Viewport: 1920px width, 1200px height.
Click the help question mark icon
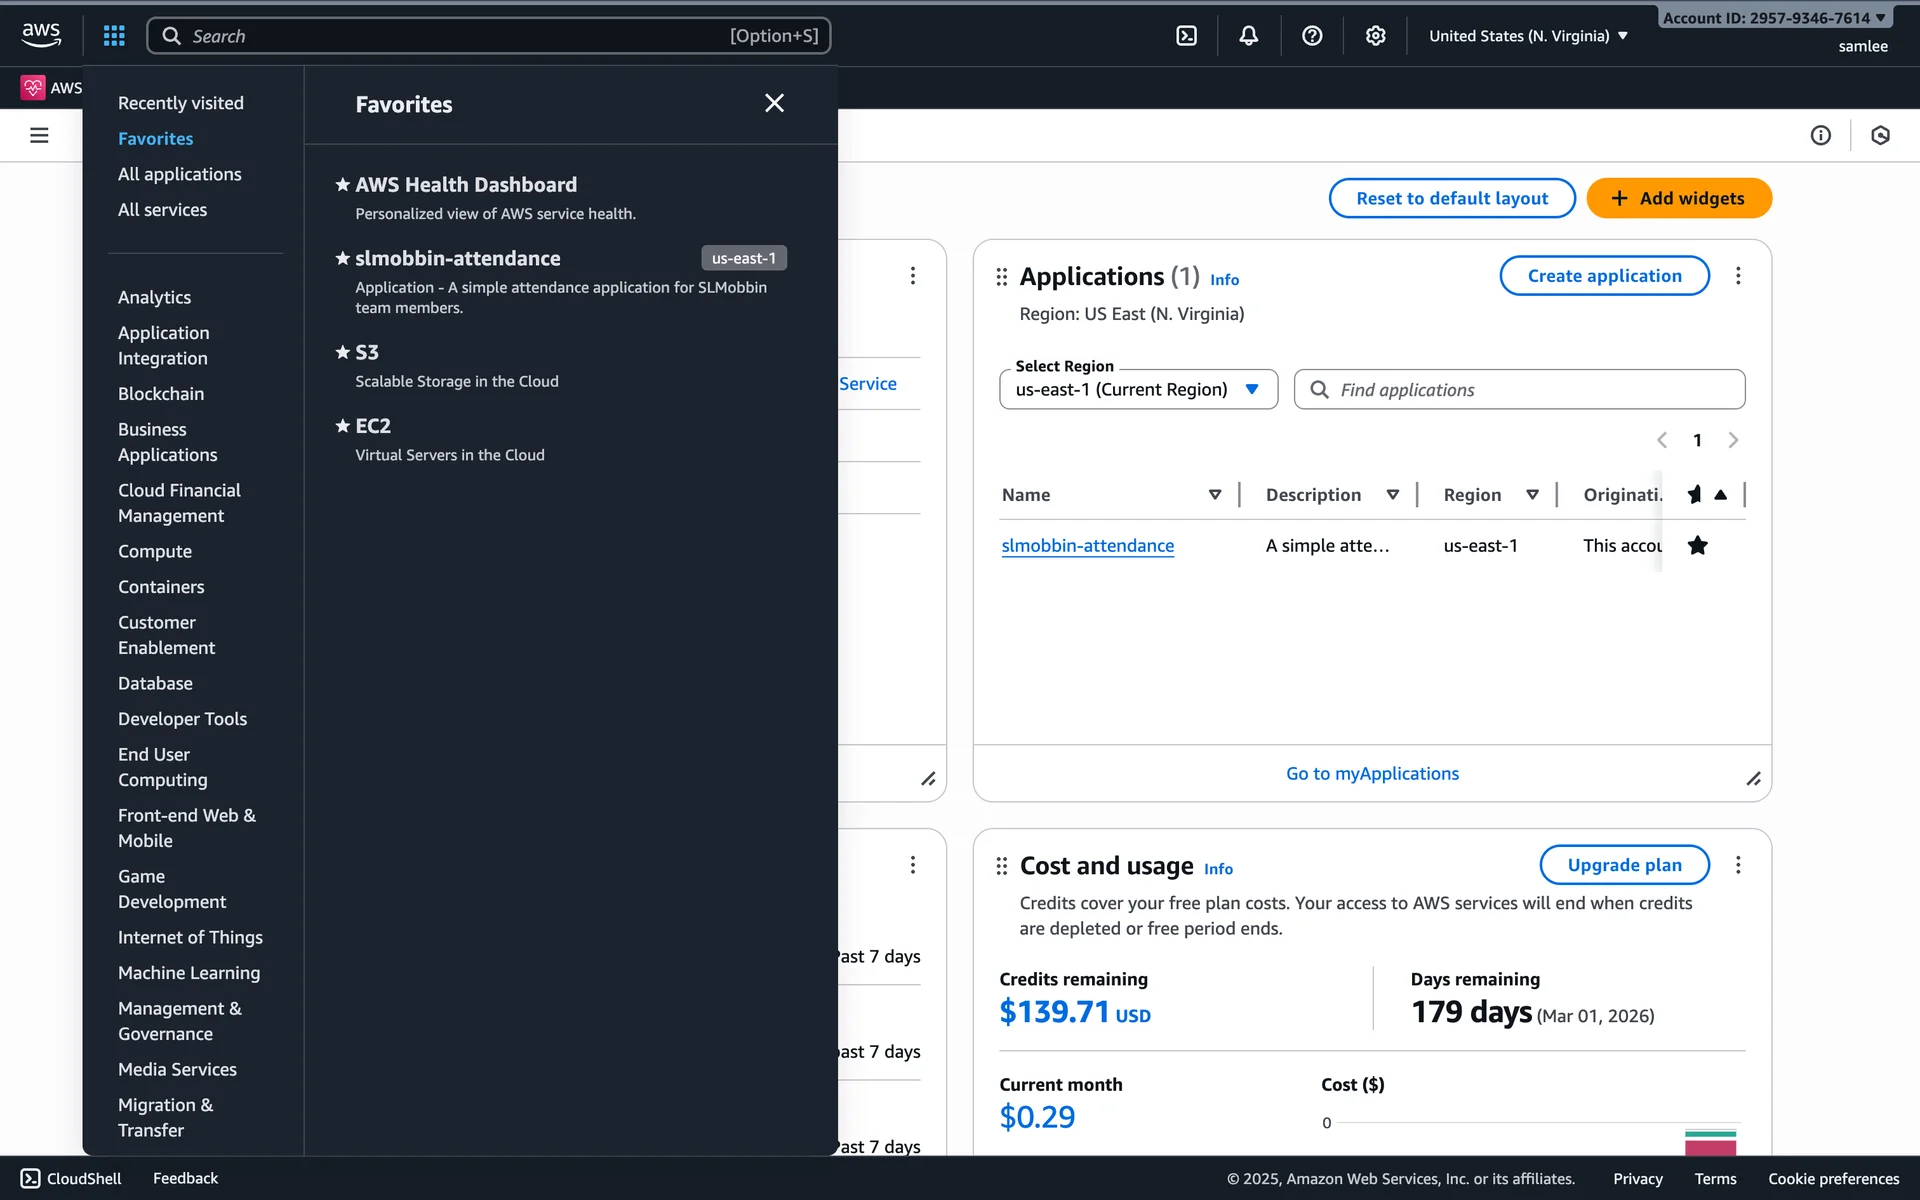(x=1312, y=36)
